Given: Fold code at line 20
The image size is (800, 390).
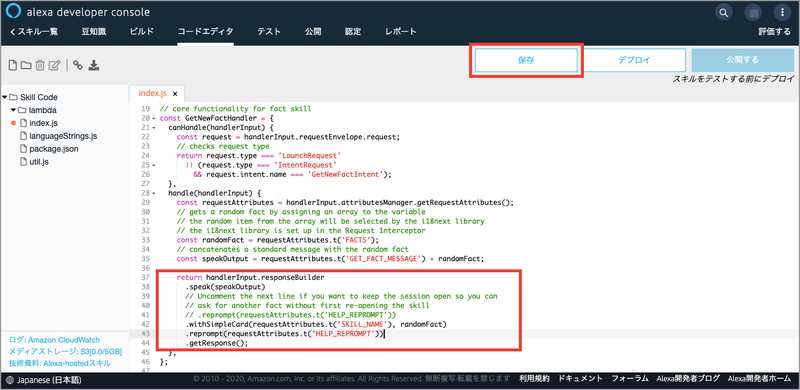Looking at the screenshot, I should [154, 118].
